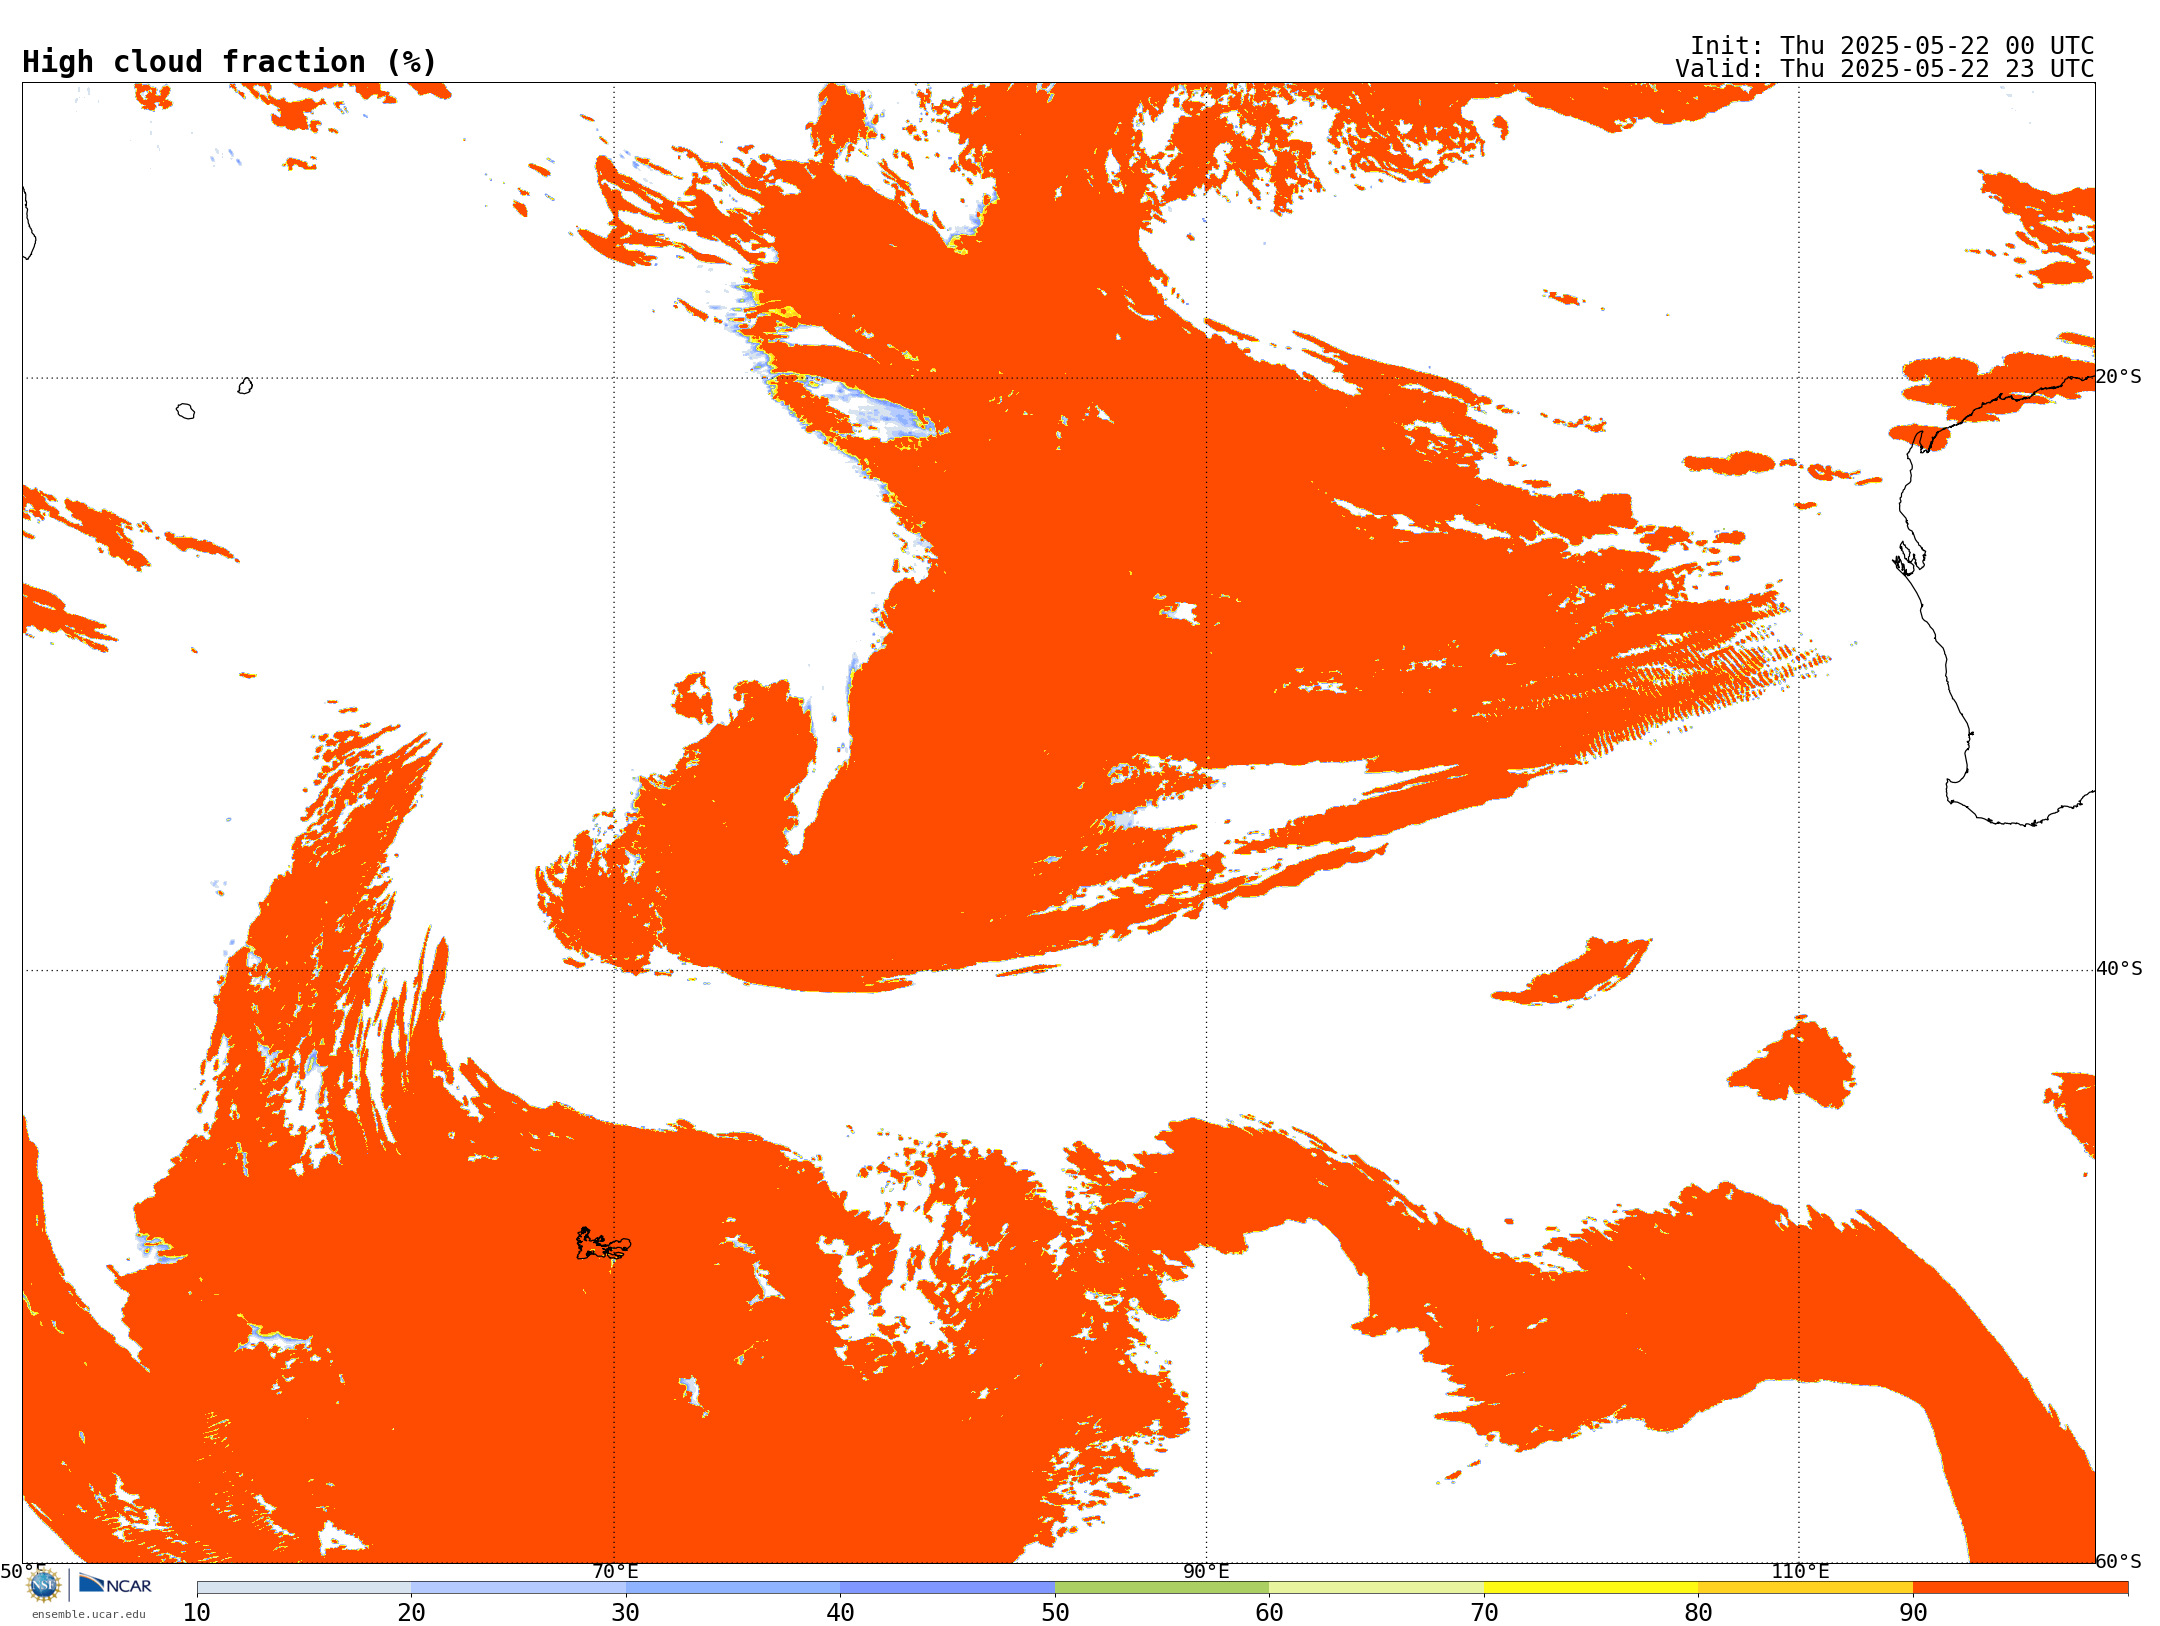Screen dimensions: 2160x1626
Task: Pick the 40-50 periwinkle colorbar segment
Action: (947, 1588)
